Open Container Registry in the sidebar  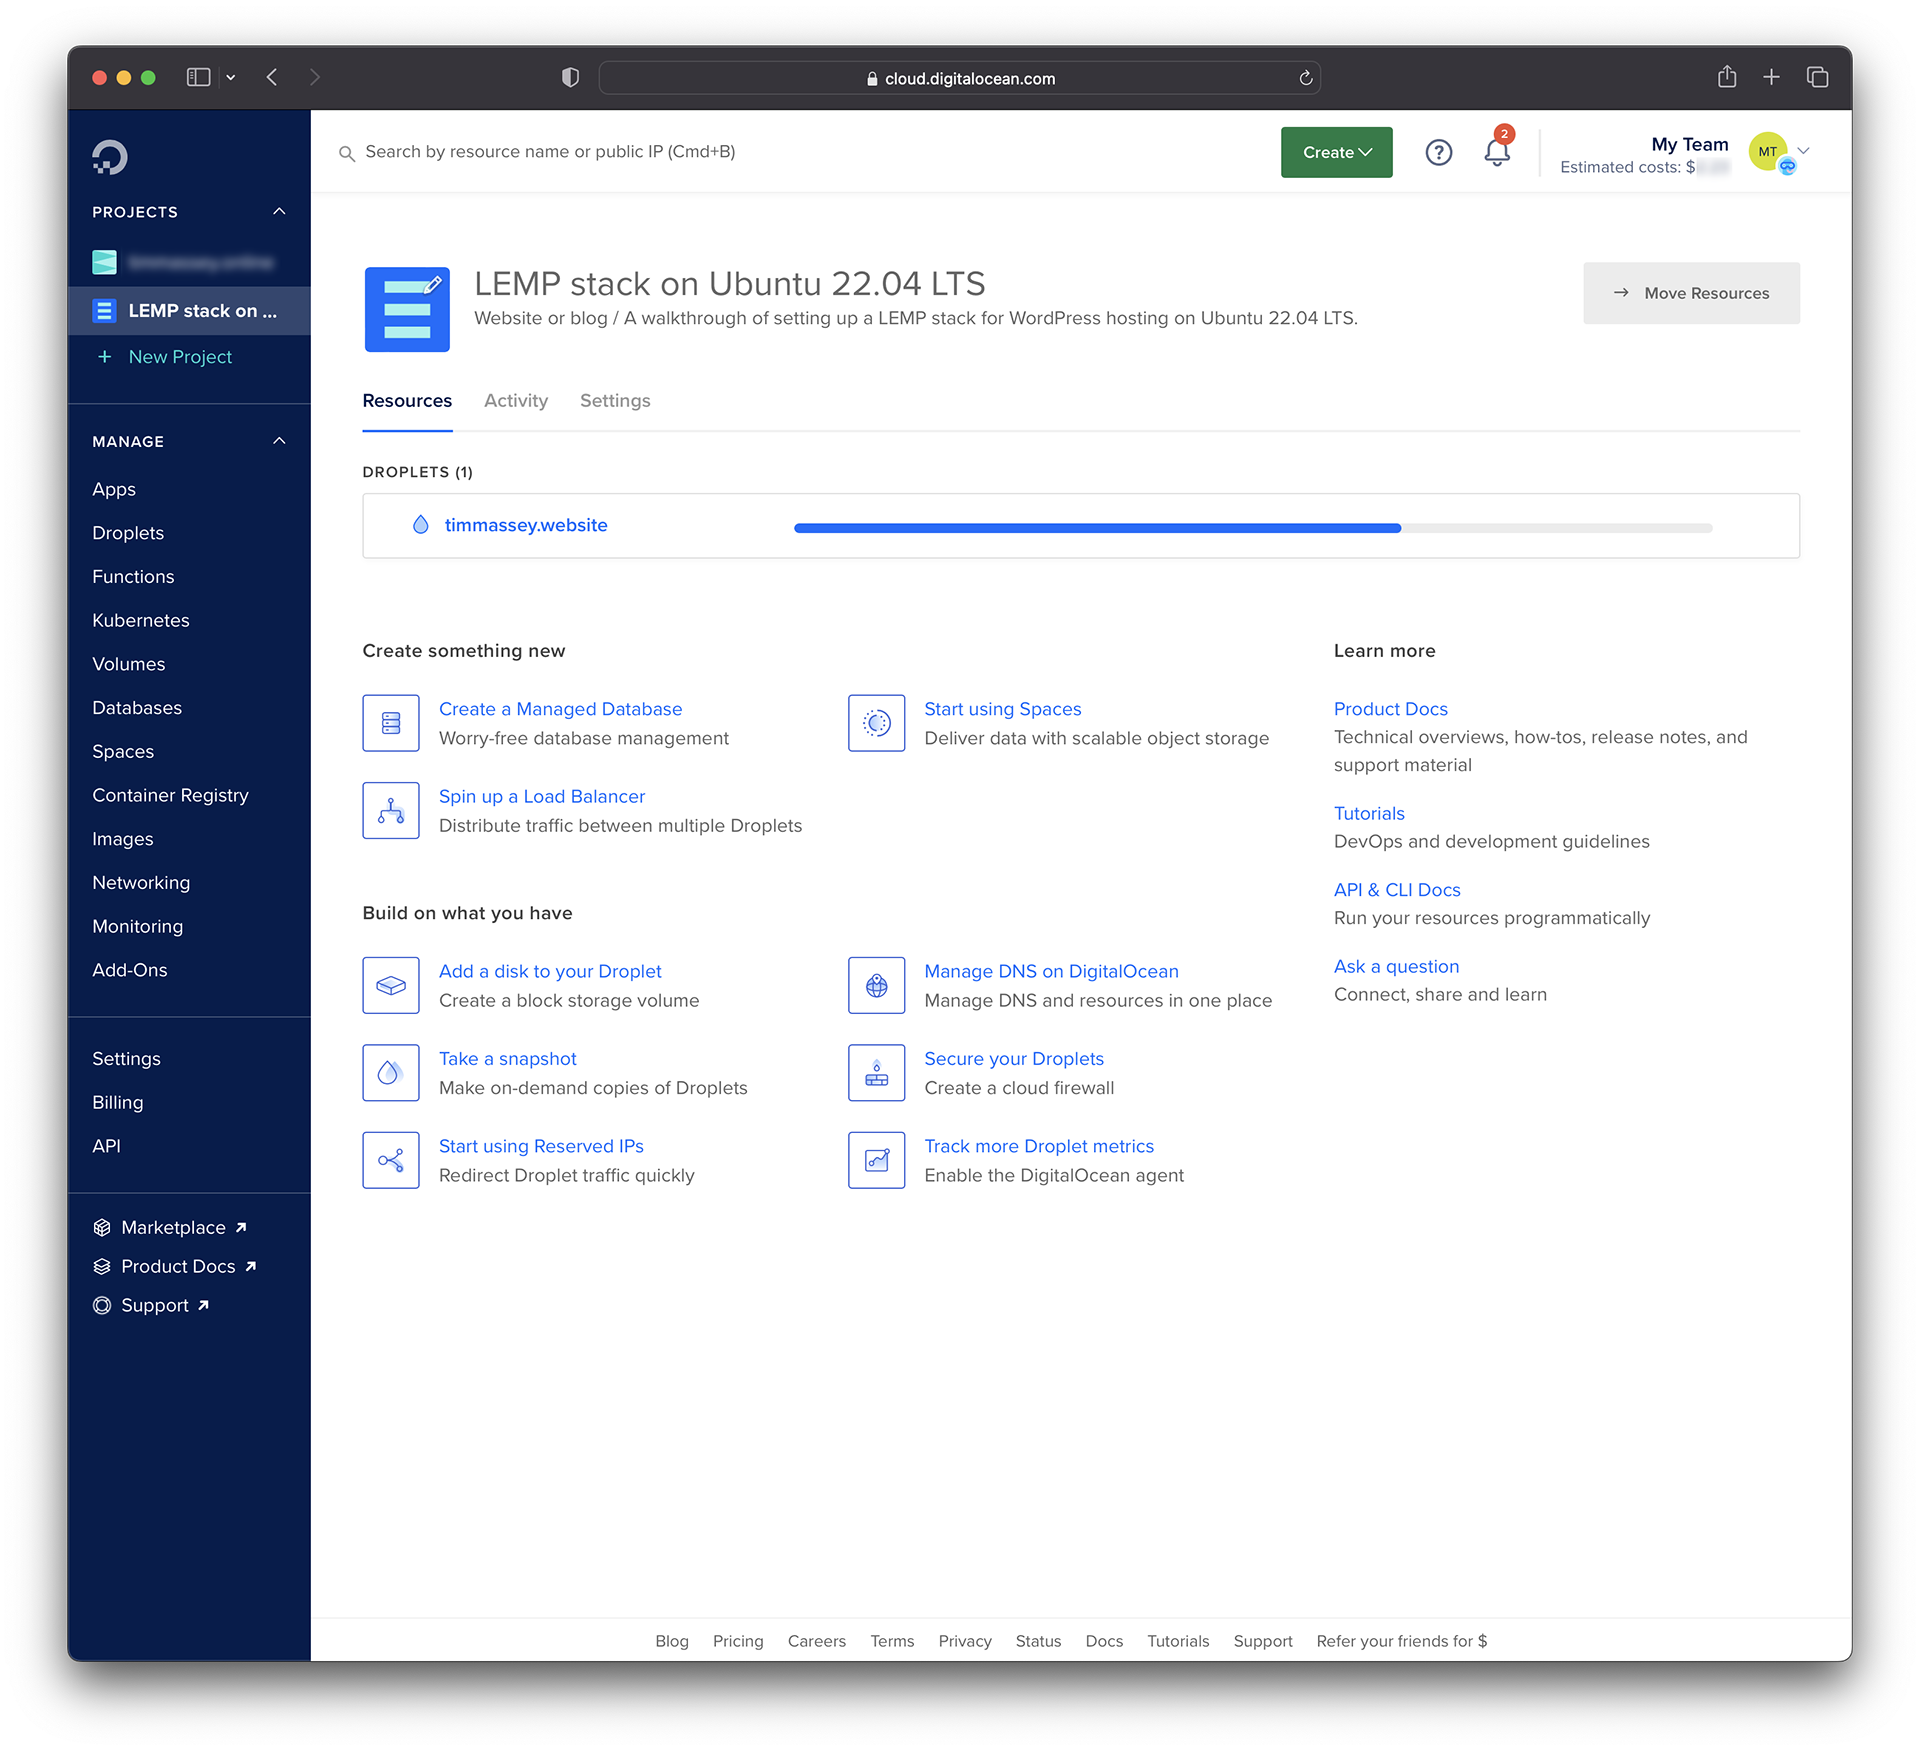(170, 795)
